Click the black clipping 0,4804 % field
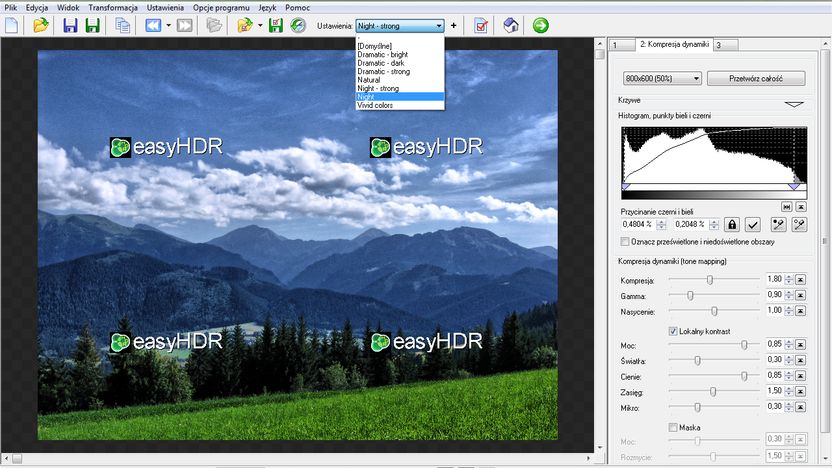 [x=639, y=224]
